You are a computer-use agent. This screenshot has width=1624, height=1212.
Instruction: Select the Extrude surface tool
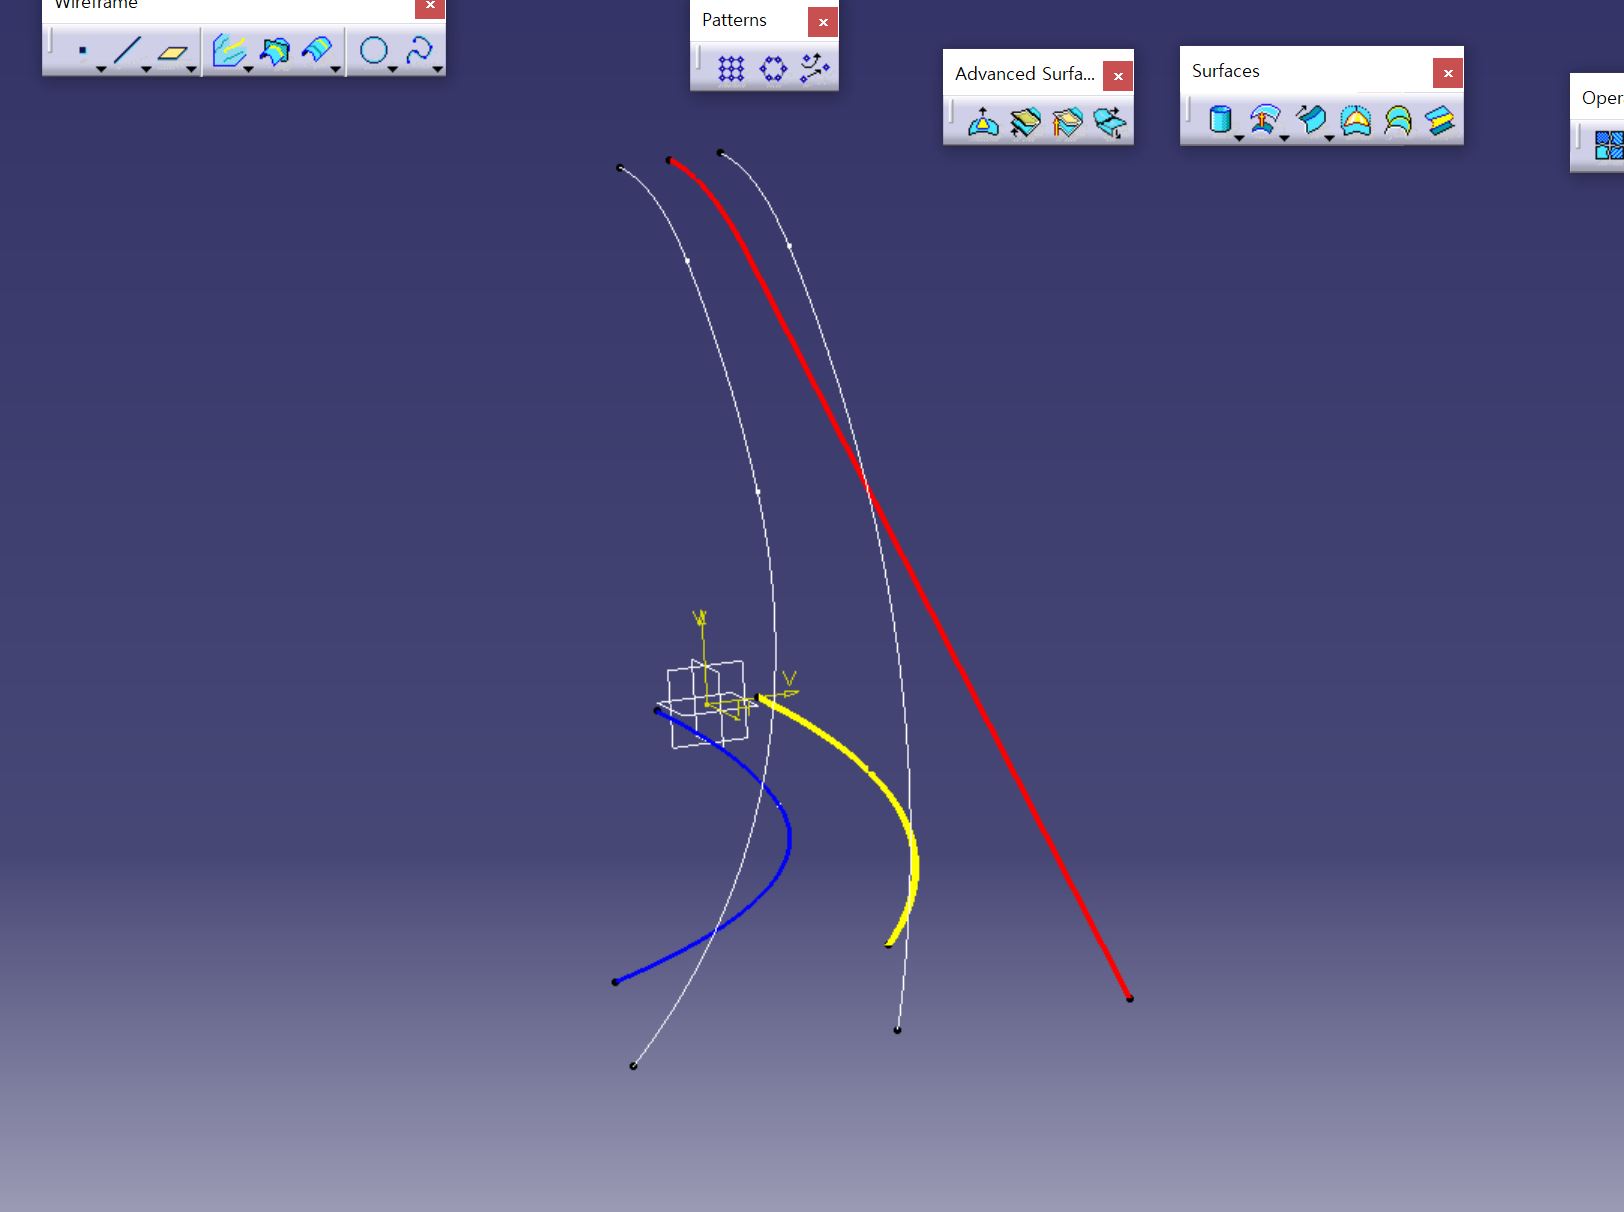coord(1219,120)
